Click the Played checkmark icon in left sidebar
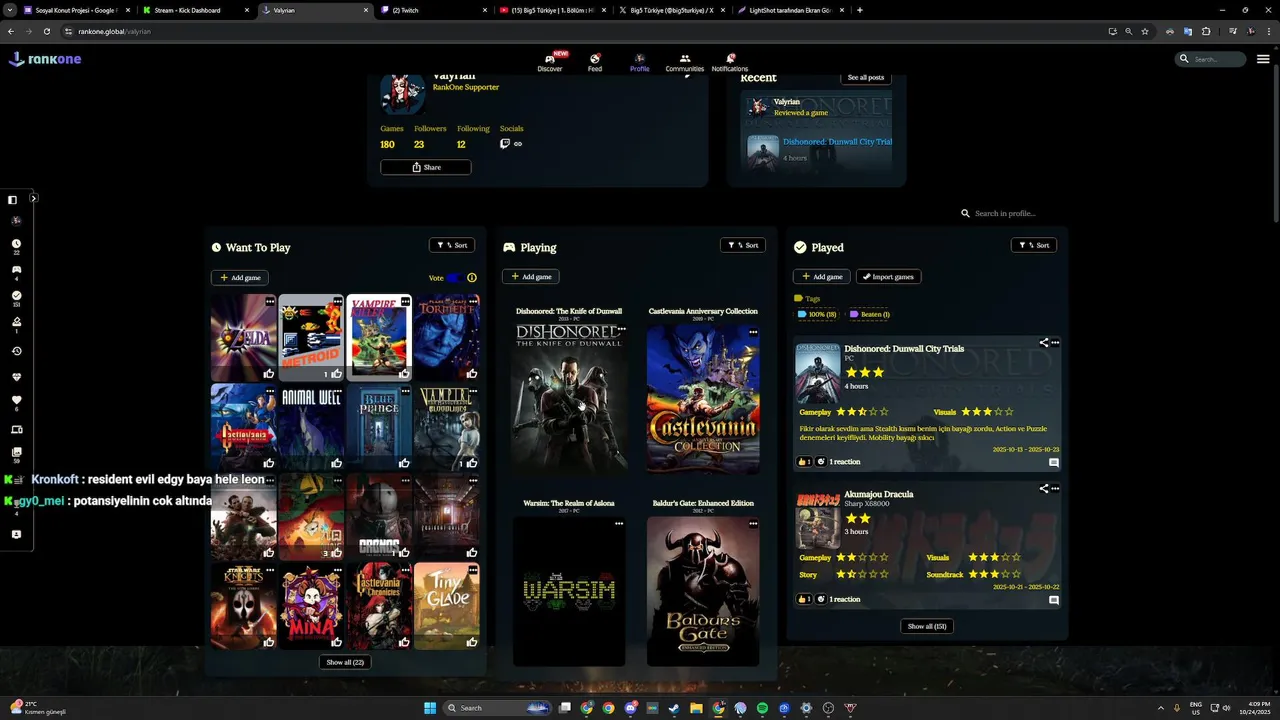 tap(16, 296)
